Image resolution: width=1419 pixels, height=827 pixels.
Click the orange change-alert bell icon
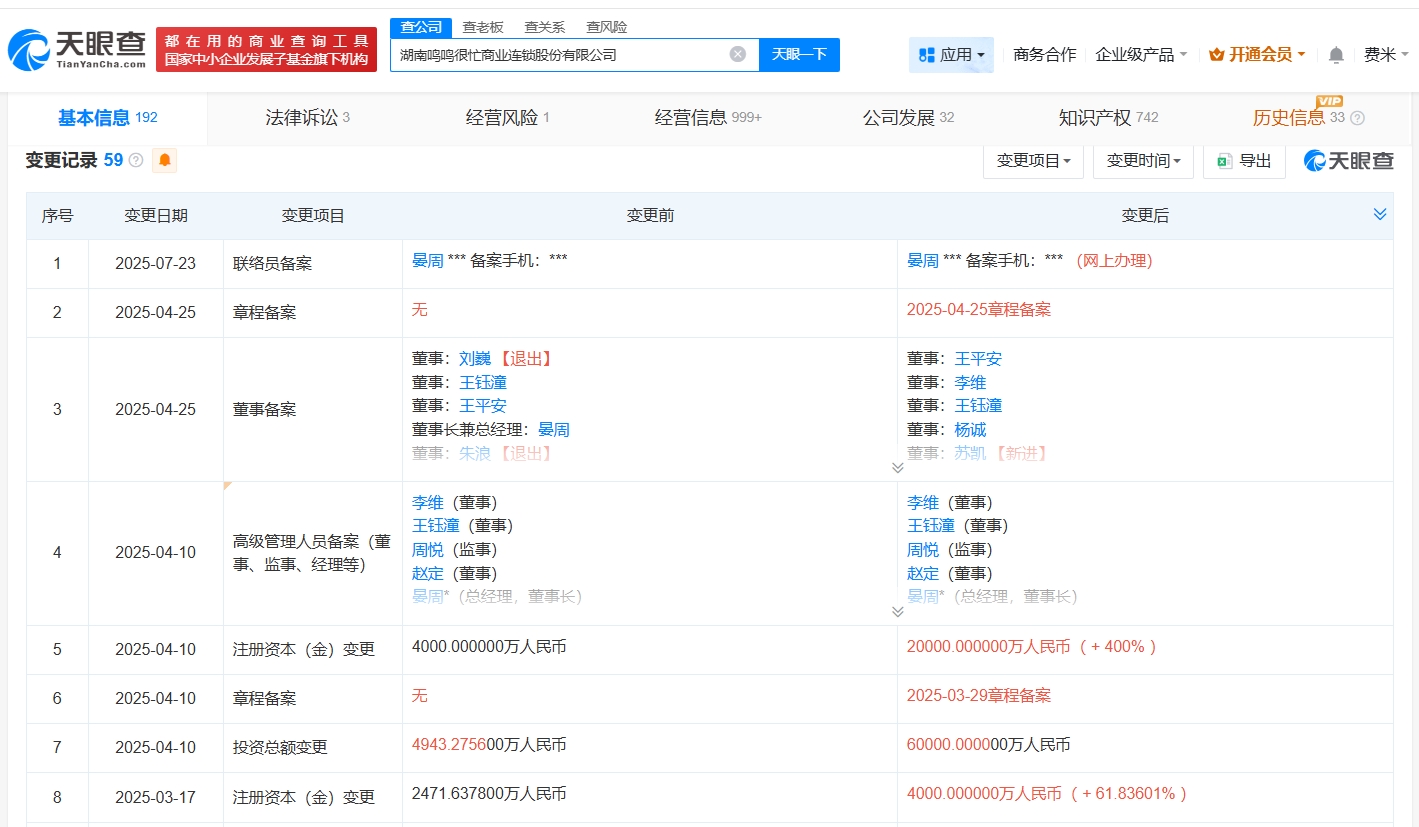[x=165, y=160]
